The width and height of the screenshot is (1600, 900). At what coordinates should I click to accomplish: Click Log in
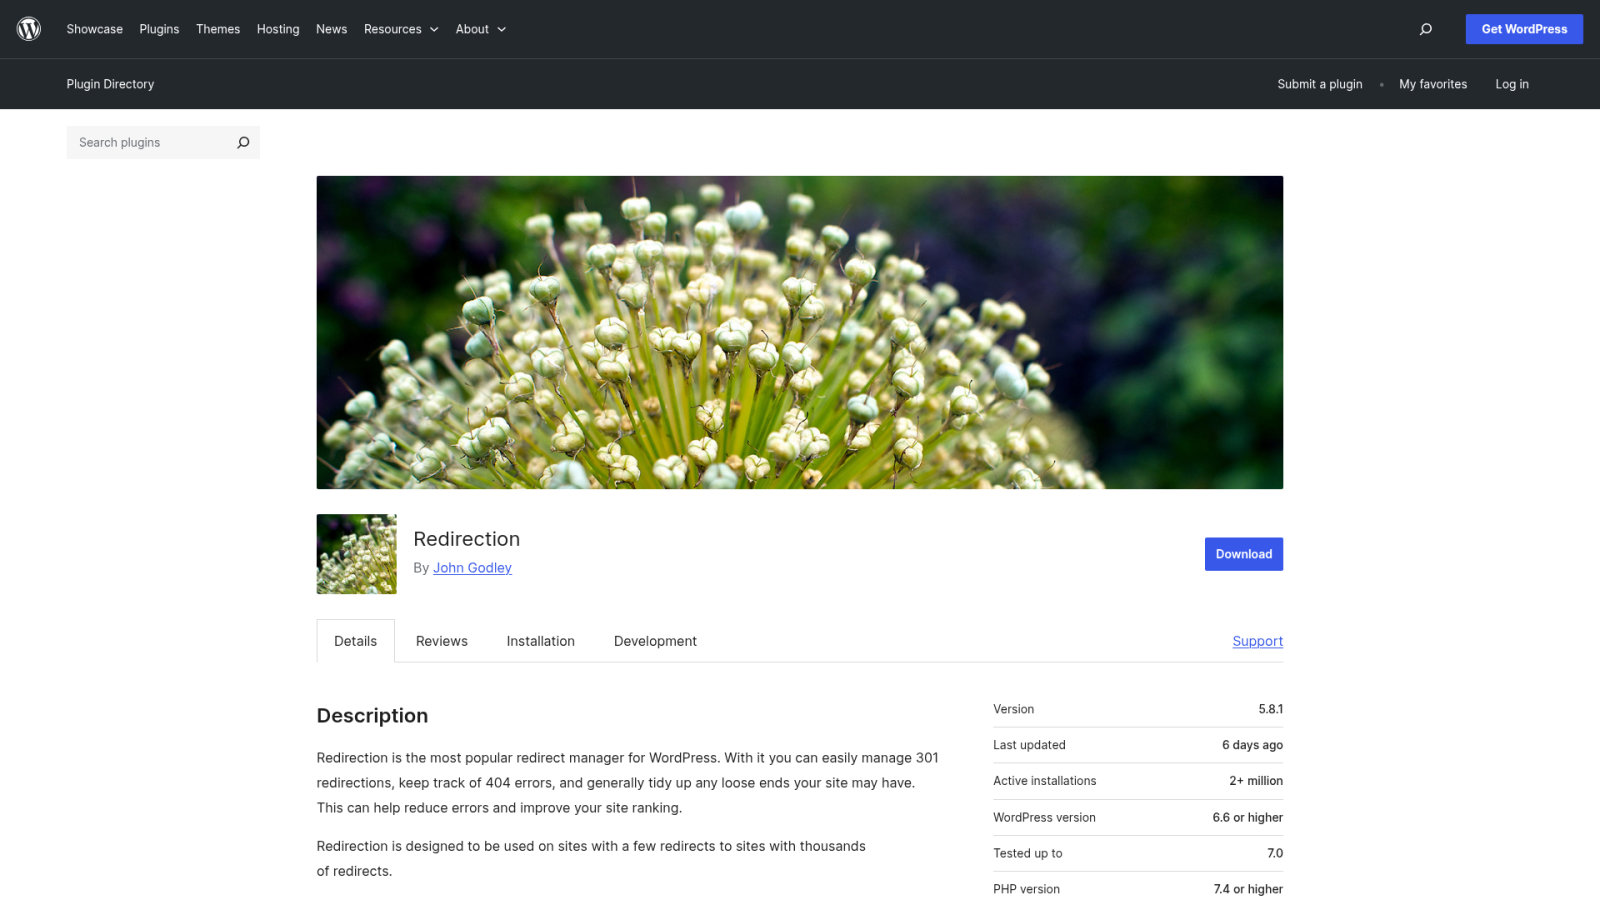pyautogui.click(x=1512, y=84)
